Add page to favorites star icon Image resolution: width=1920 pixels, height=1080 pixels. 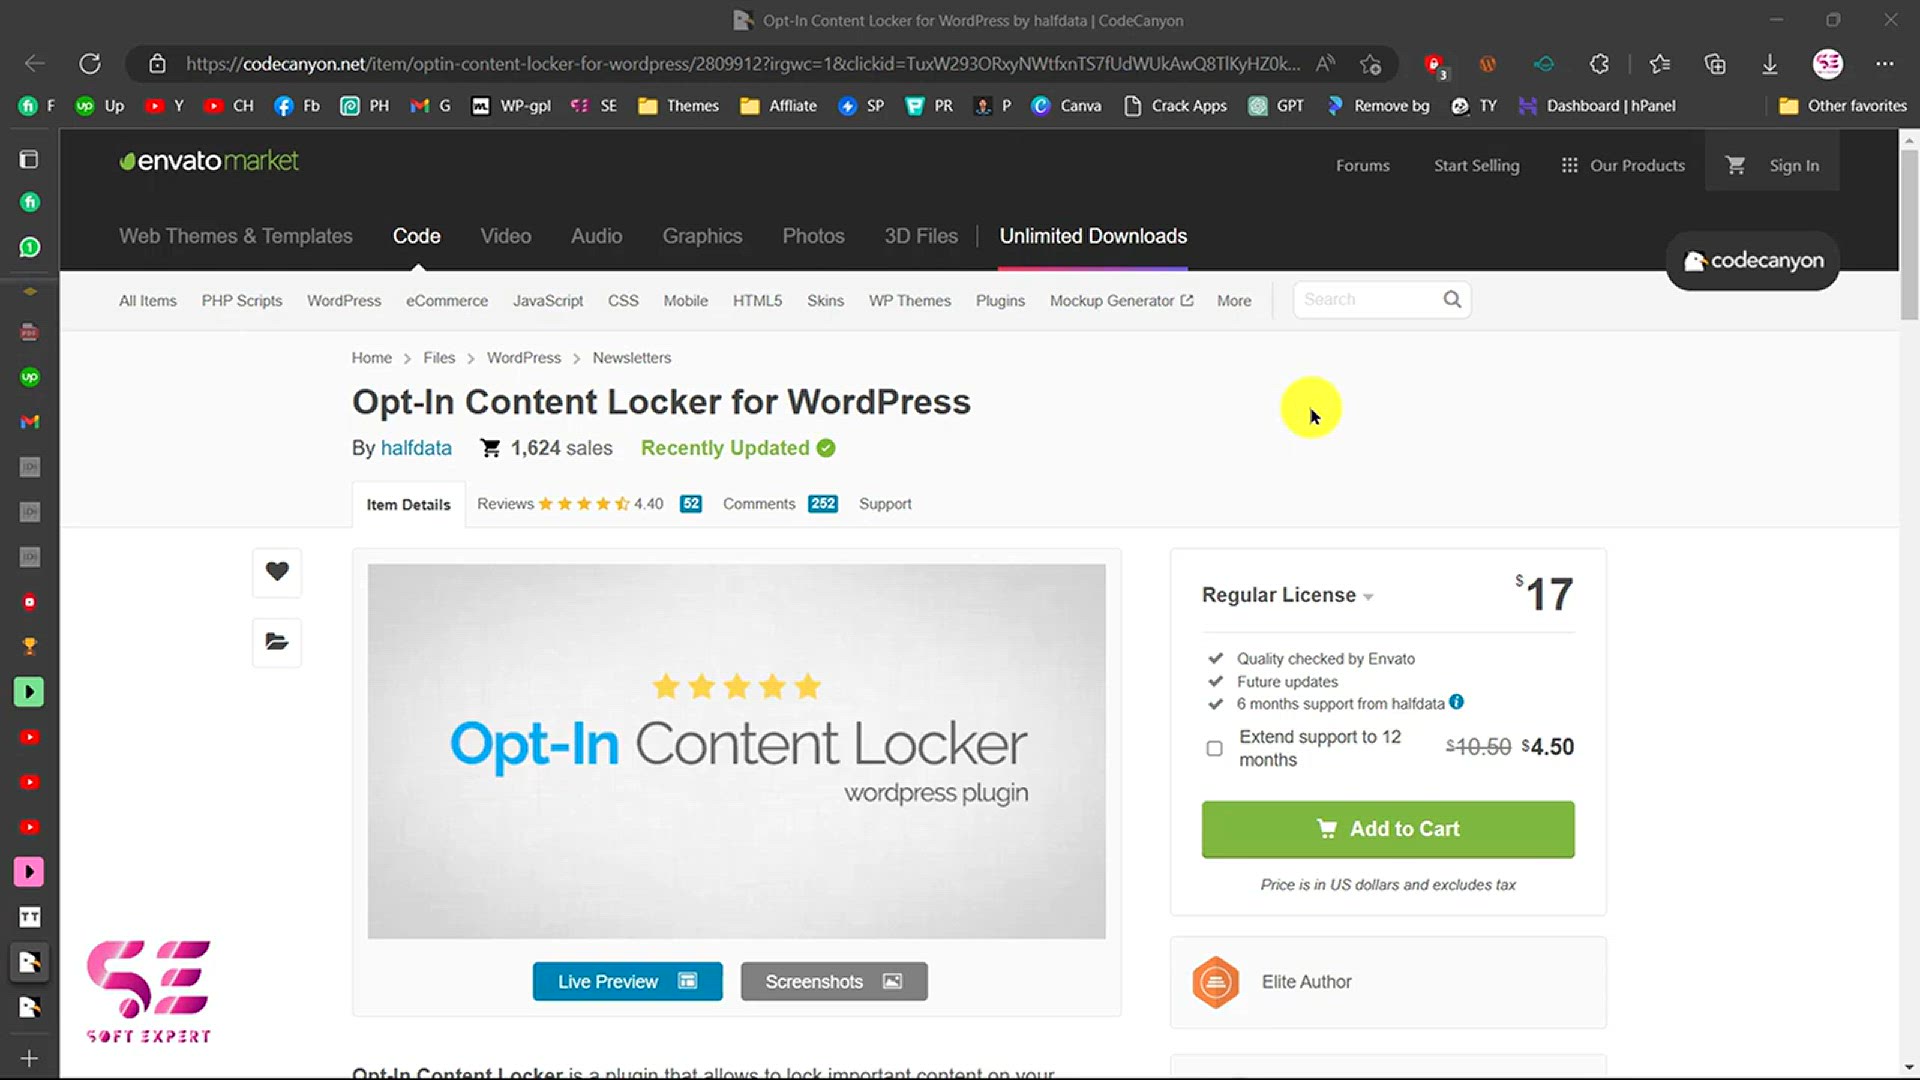click(1370, 64)
